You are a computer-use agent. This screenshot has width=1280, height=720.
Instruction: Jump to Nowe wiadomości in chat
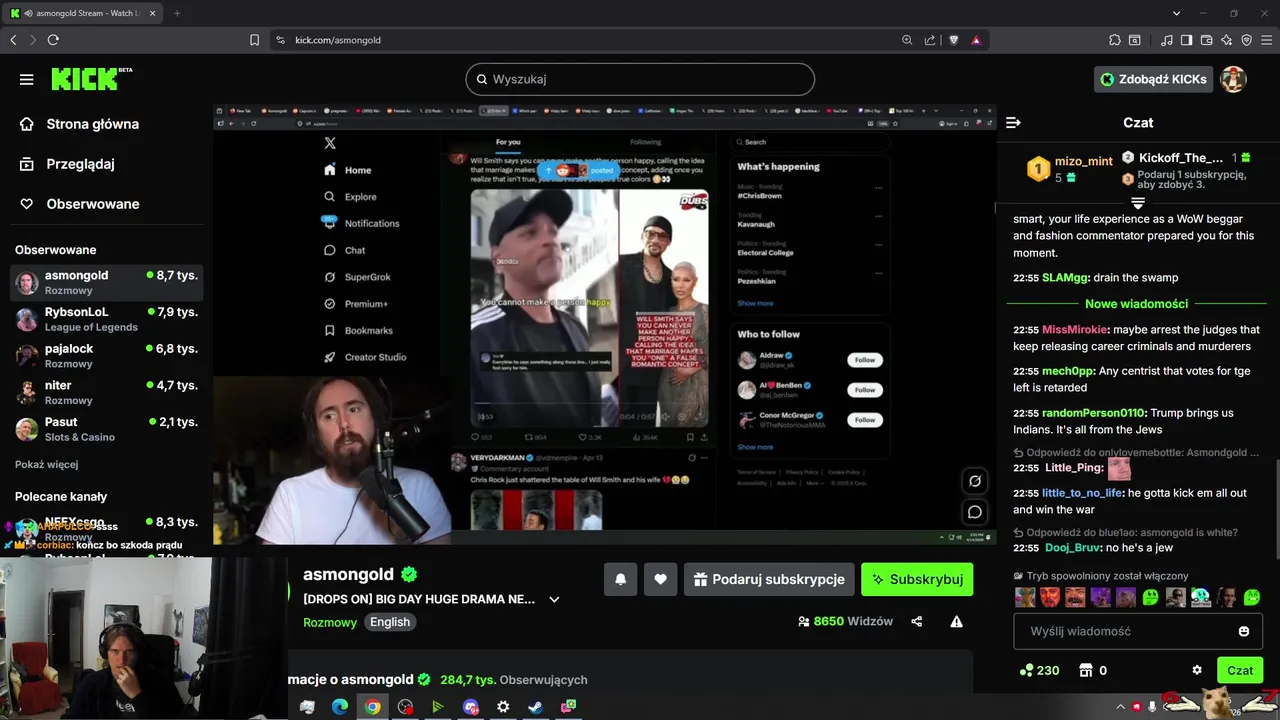pos(1136,304)
